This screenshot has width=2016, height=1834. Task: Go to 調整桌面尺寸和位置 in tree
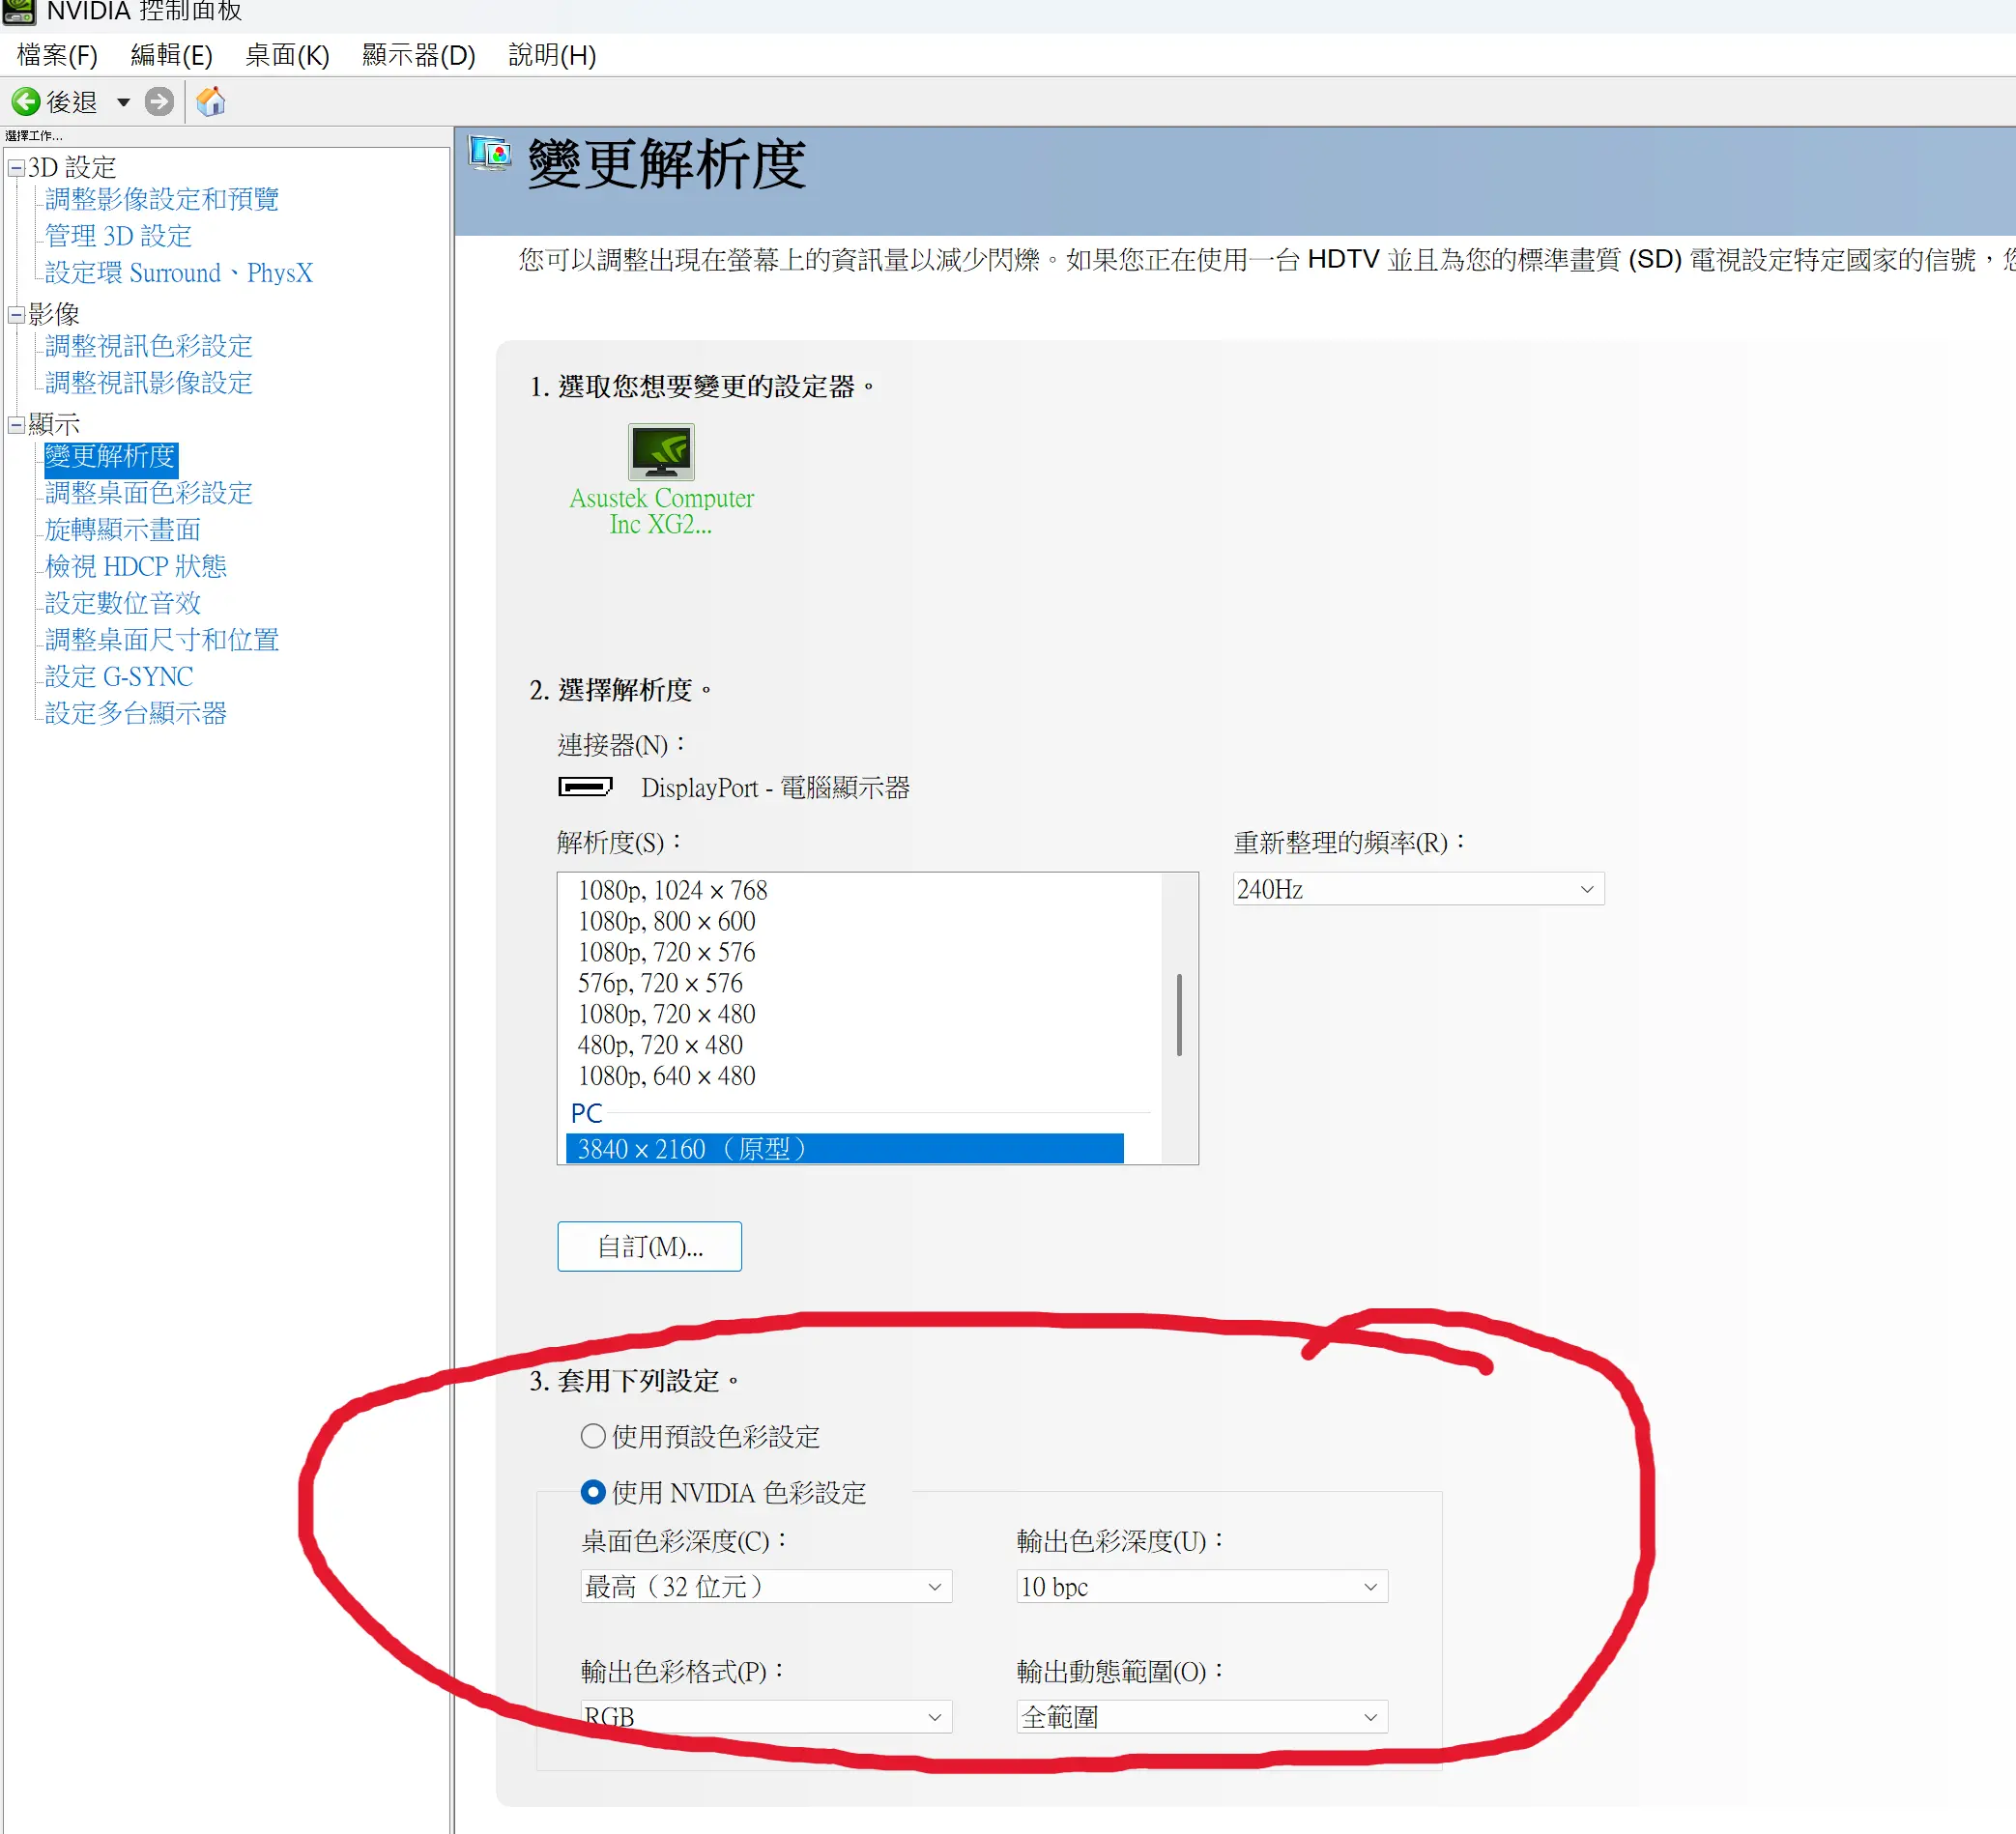pos(162,640)
